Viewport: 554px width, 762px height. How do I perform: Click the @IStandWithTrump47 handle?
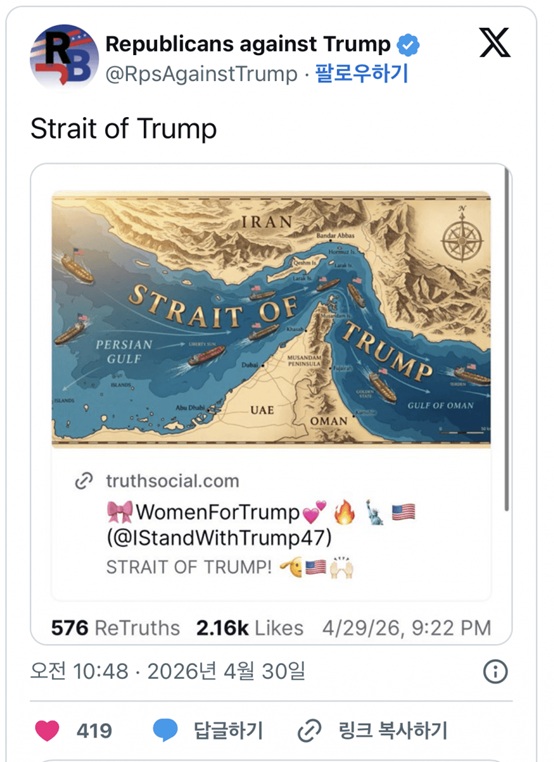point(219,537)
